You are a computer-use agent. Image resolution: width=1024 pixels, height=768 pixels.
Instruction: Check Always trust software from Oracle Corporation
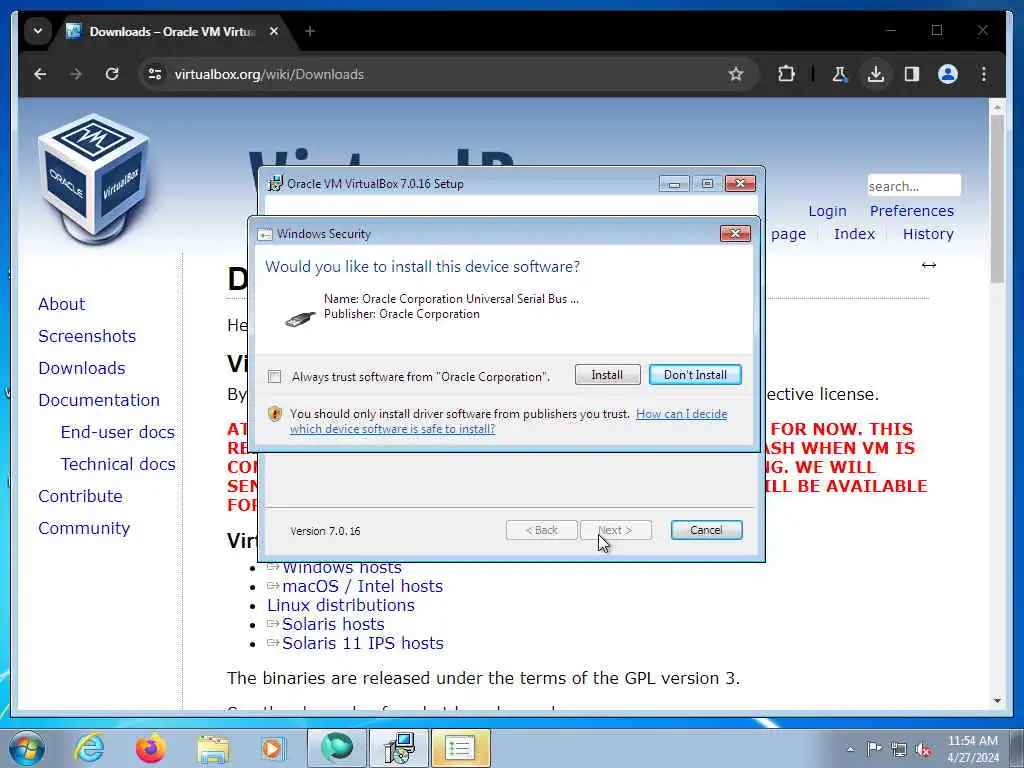pos(274,377)
